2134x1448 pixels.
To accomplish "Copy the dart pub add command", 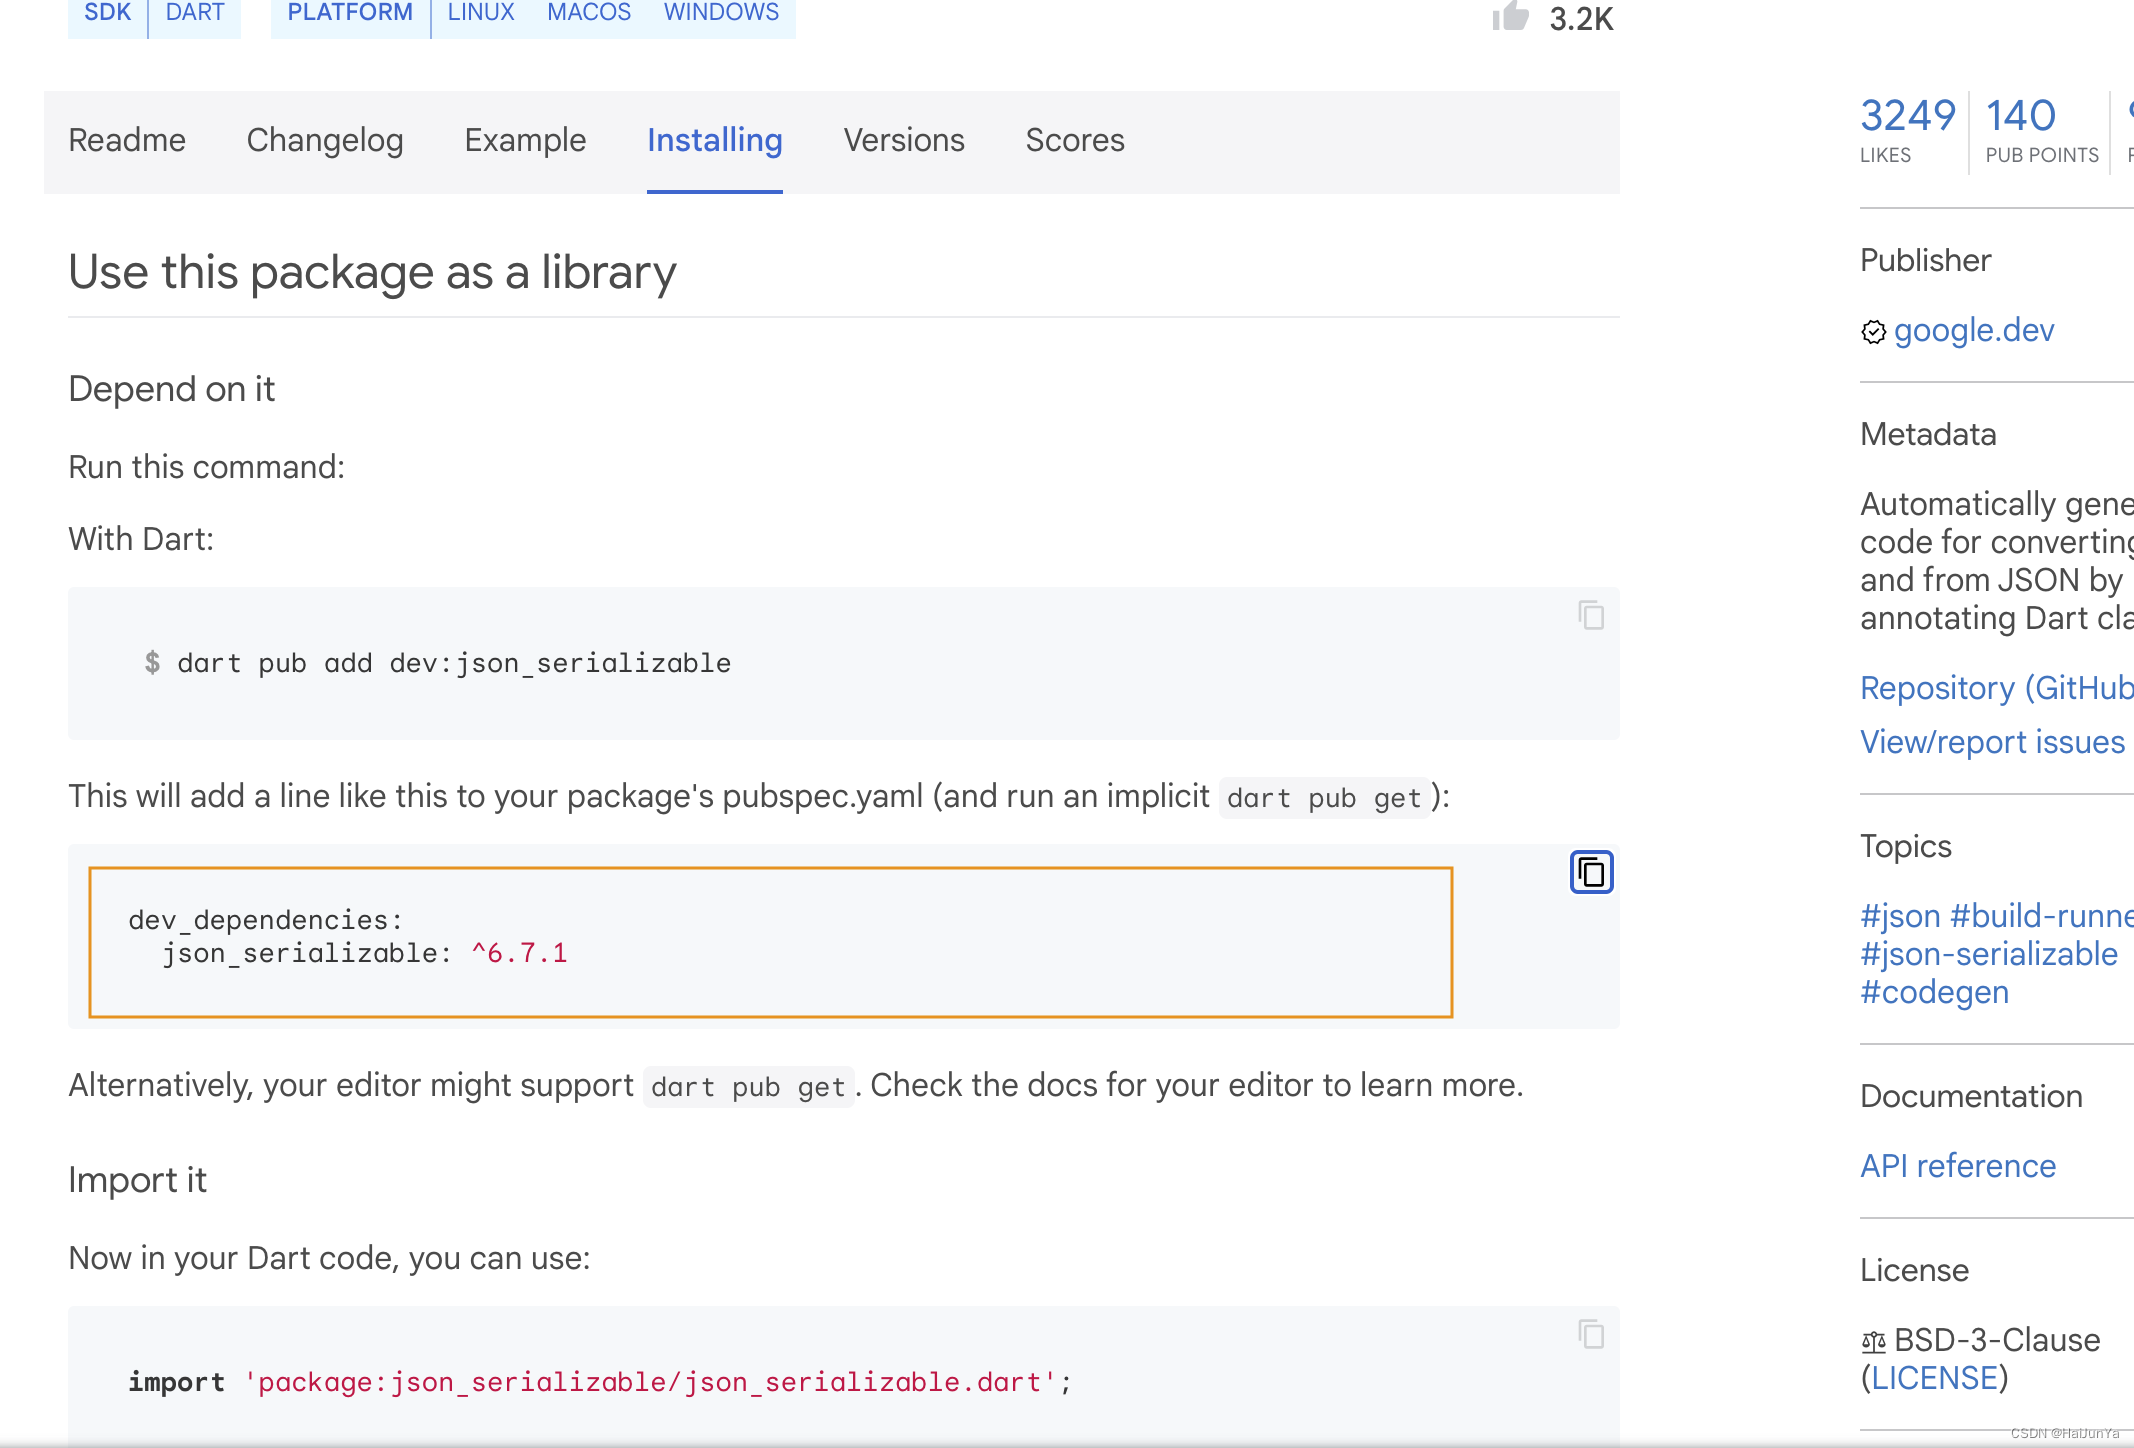I will click(1591, 615).
